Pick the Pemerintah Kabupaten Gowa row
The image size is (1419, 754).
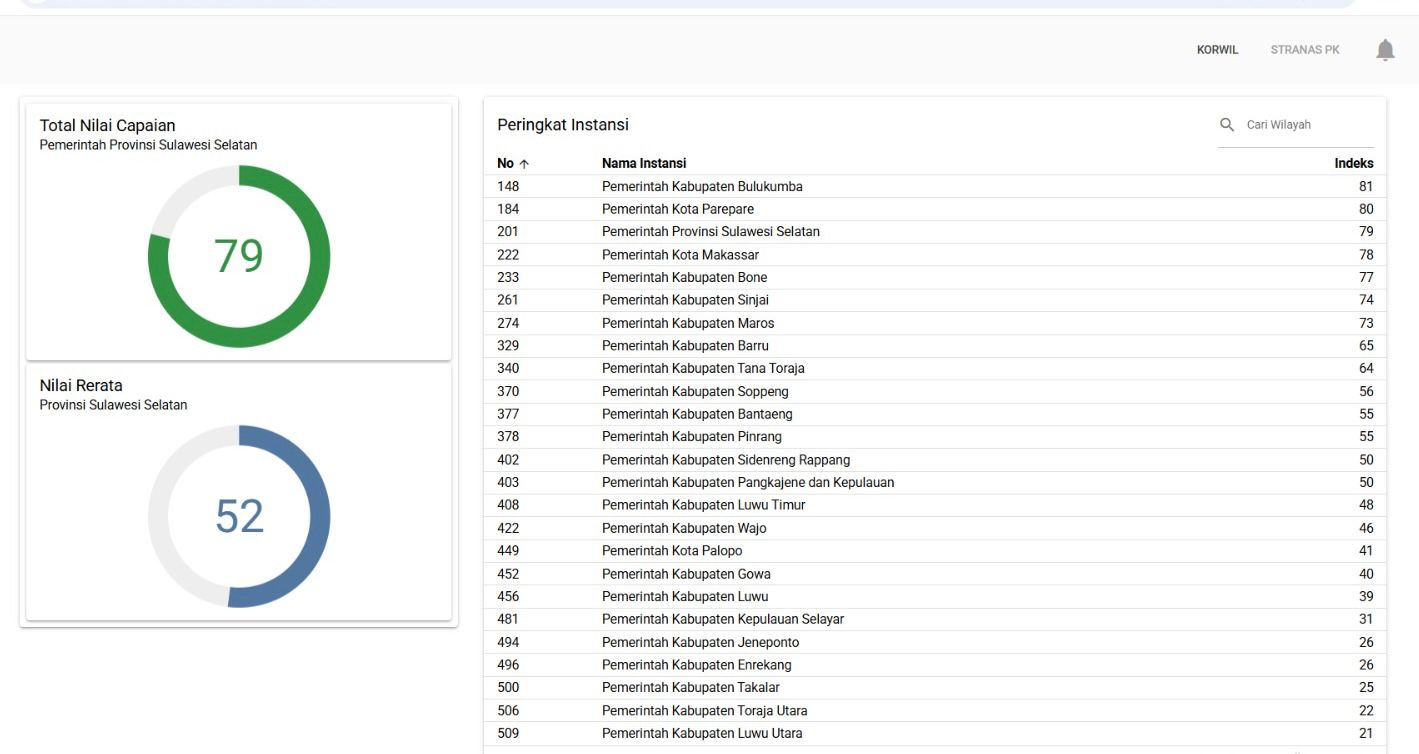(686, 574)
